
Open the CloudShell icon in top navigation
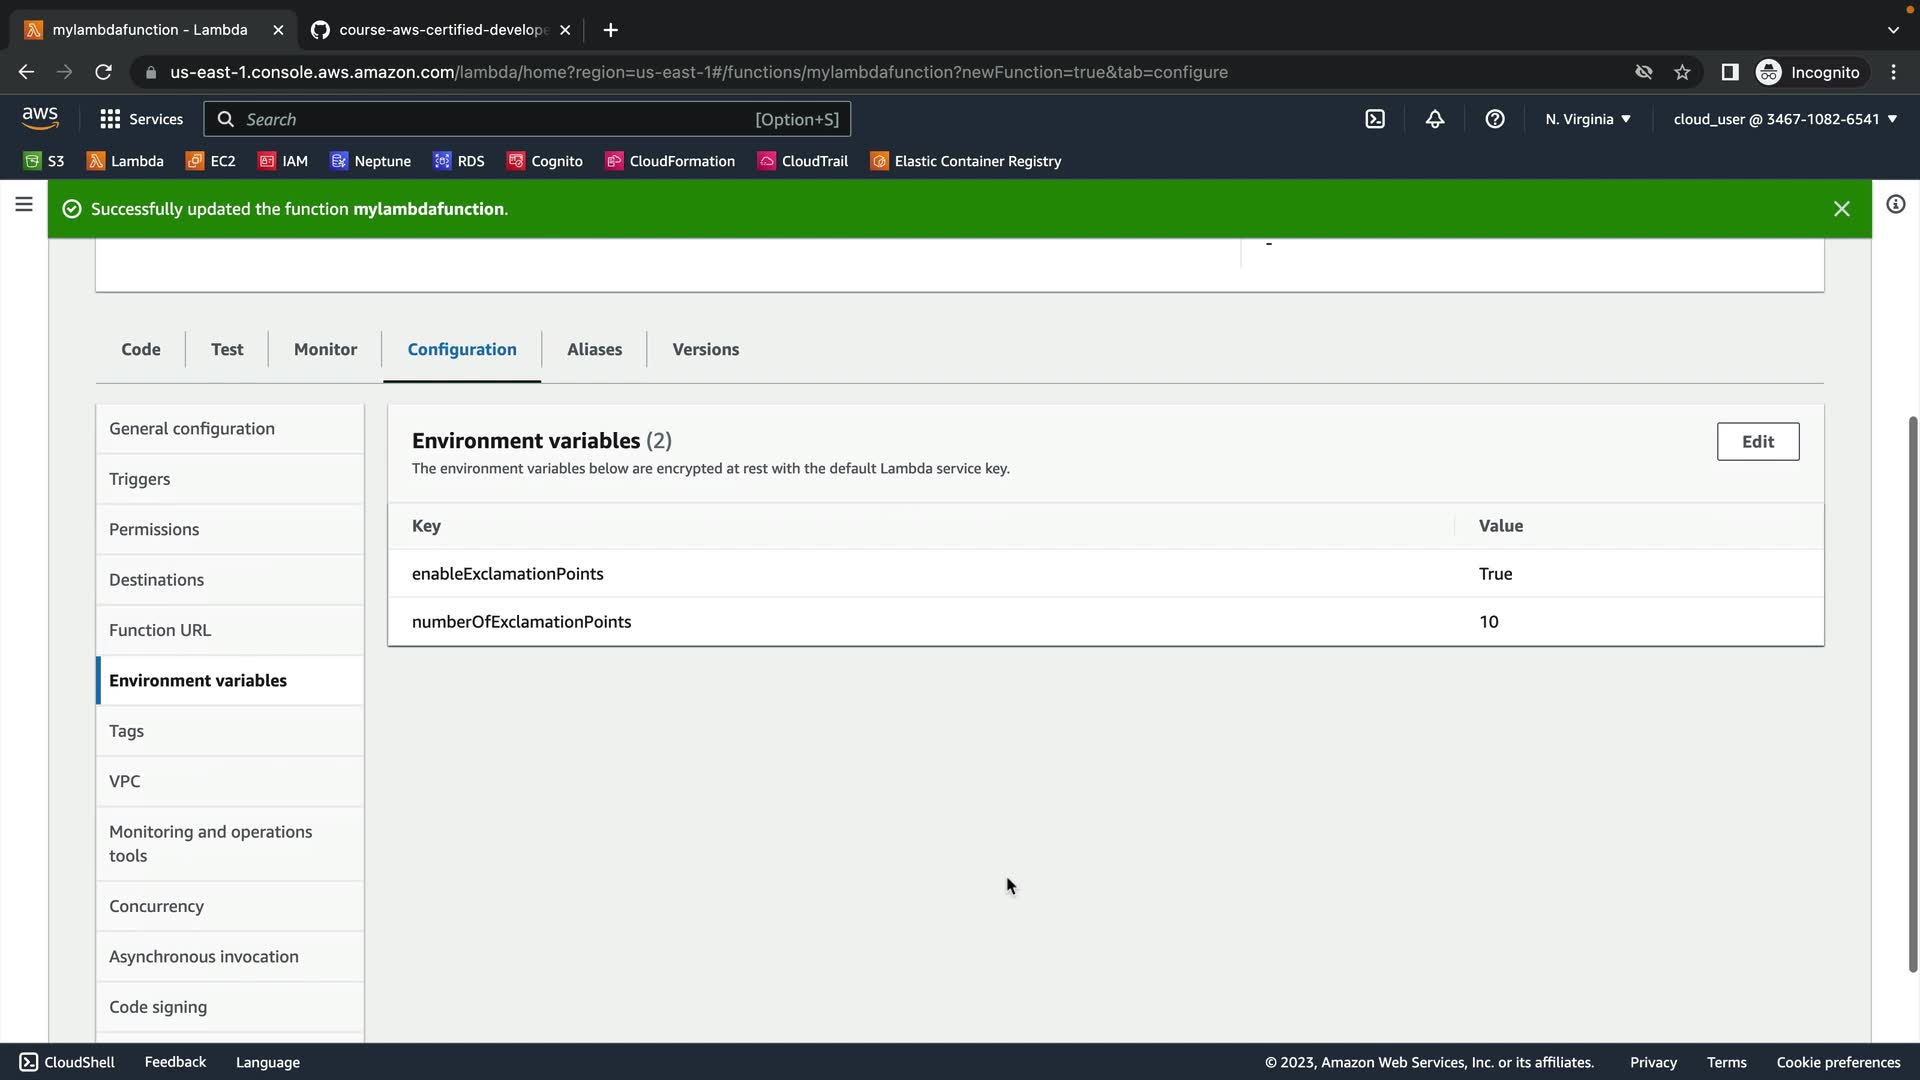coord(1375,119)
